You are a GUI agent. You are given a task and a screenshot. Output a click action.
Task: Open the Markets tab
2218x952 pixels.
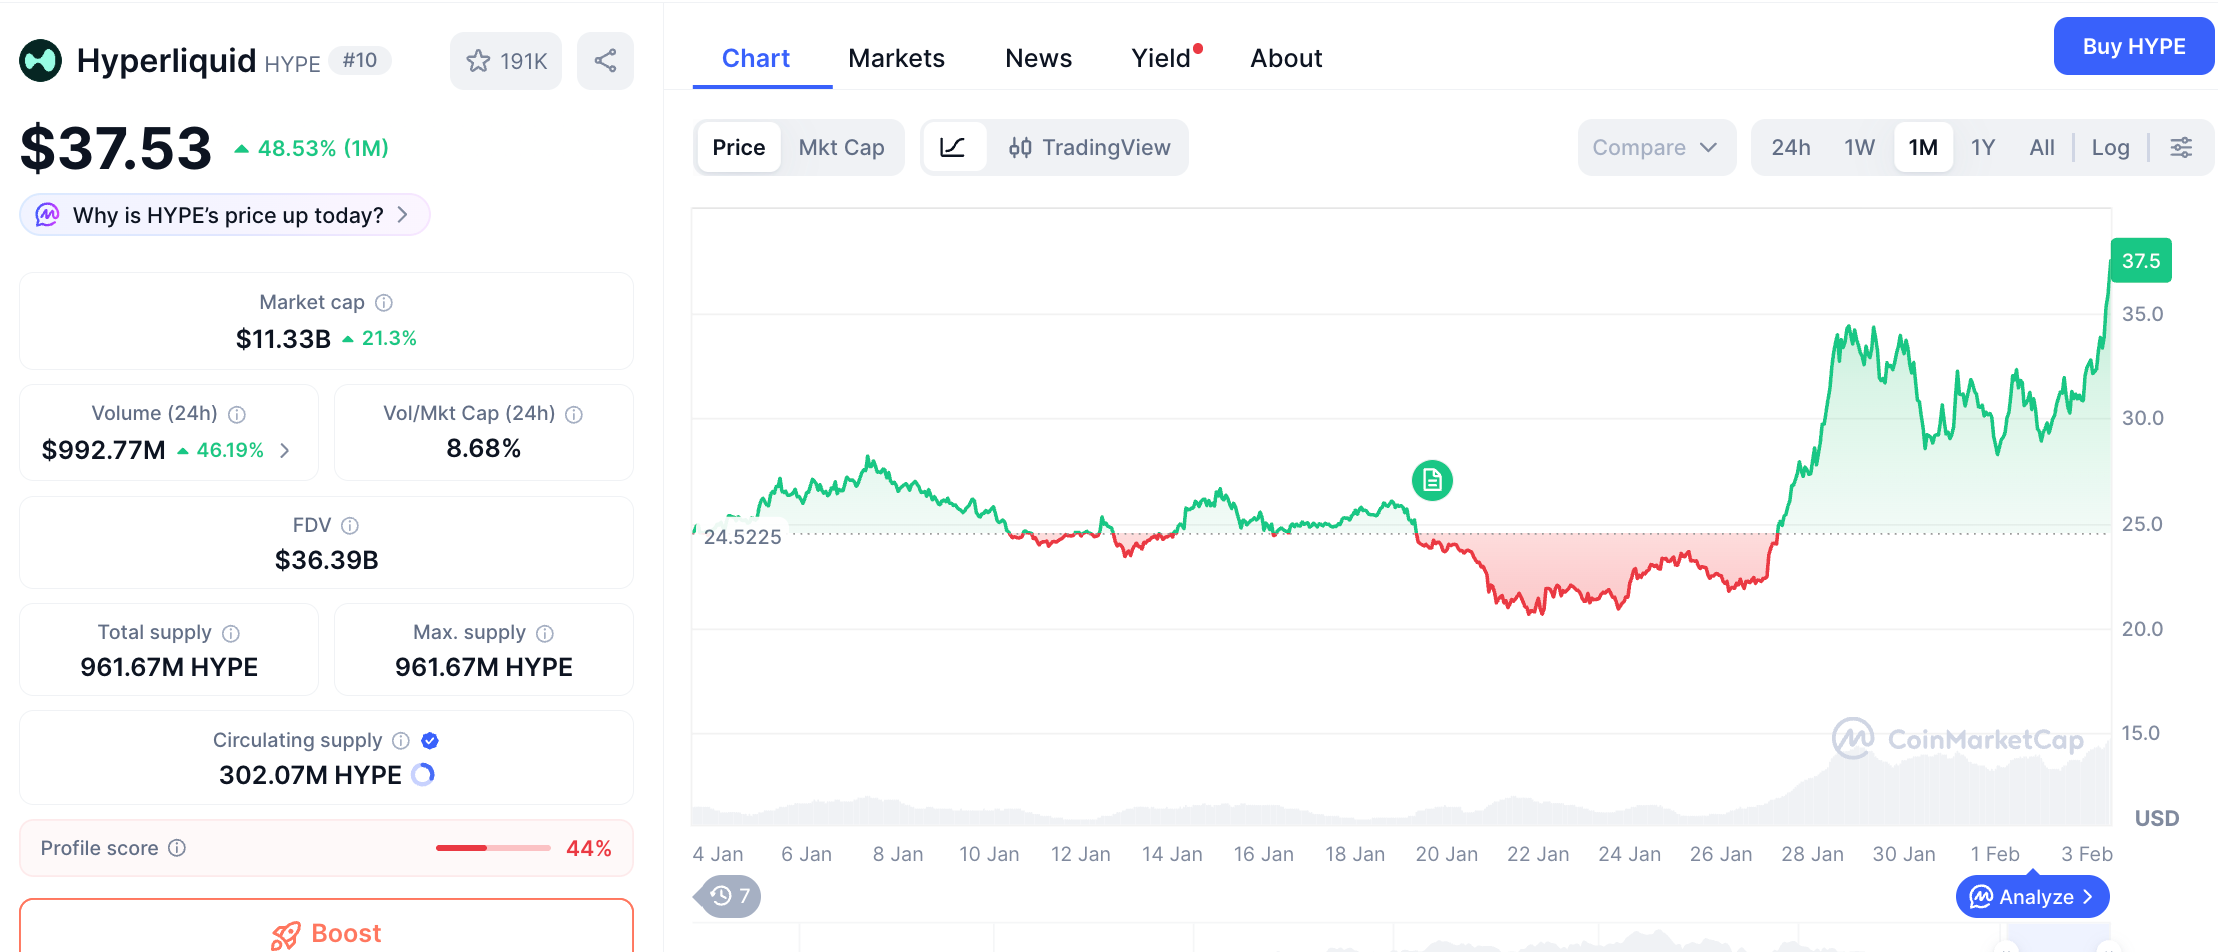(x=896, y=59)
